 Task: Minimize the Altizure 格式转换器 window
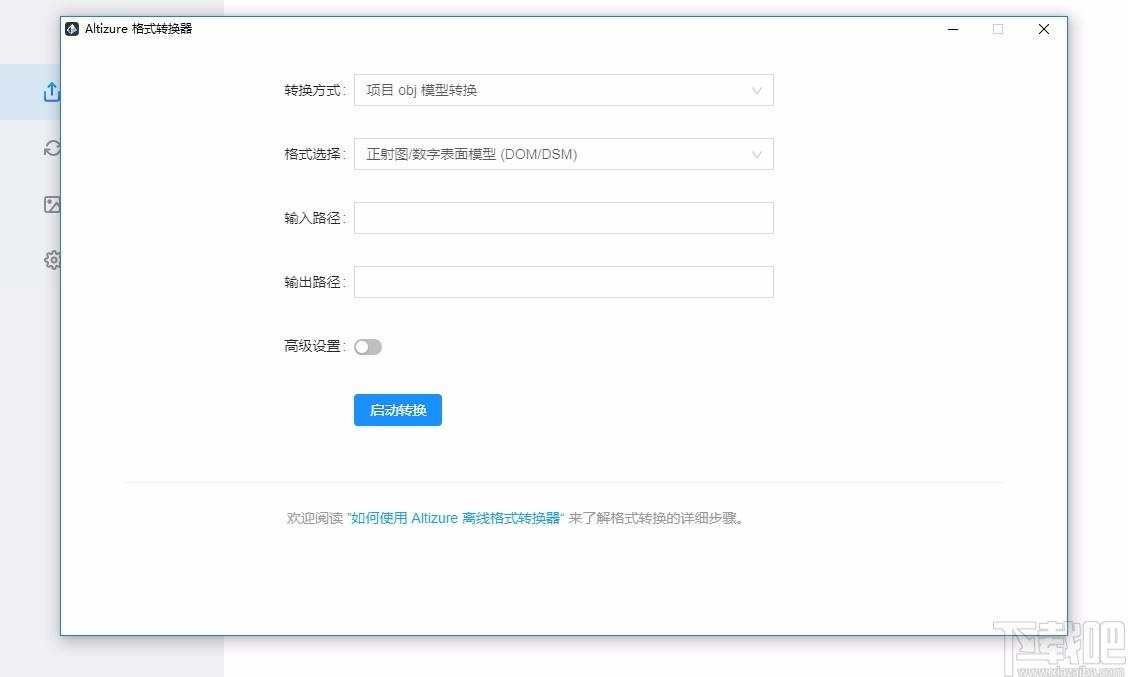952,29
